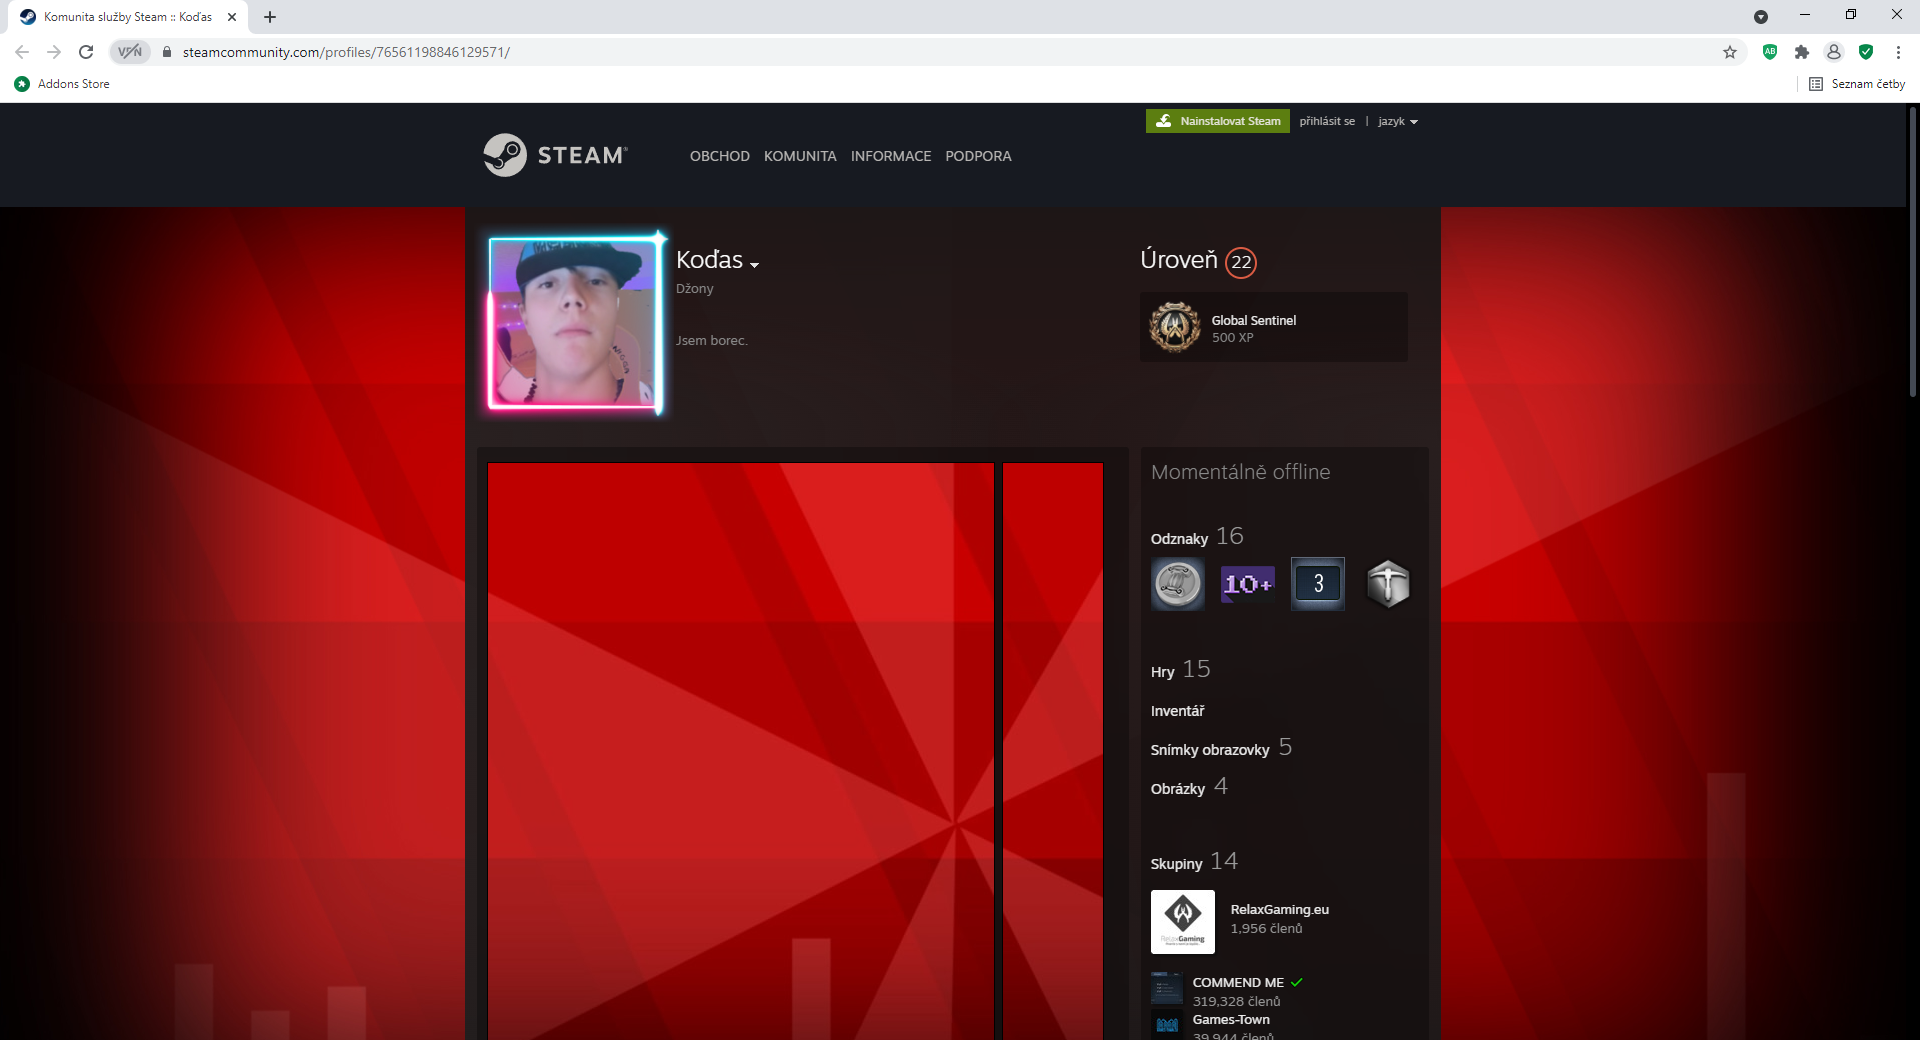This screenshot has height=1040, width=1920.
Task: Click the level 22 badge circle
Action: point(1241,262)
